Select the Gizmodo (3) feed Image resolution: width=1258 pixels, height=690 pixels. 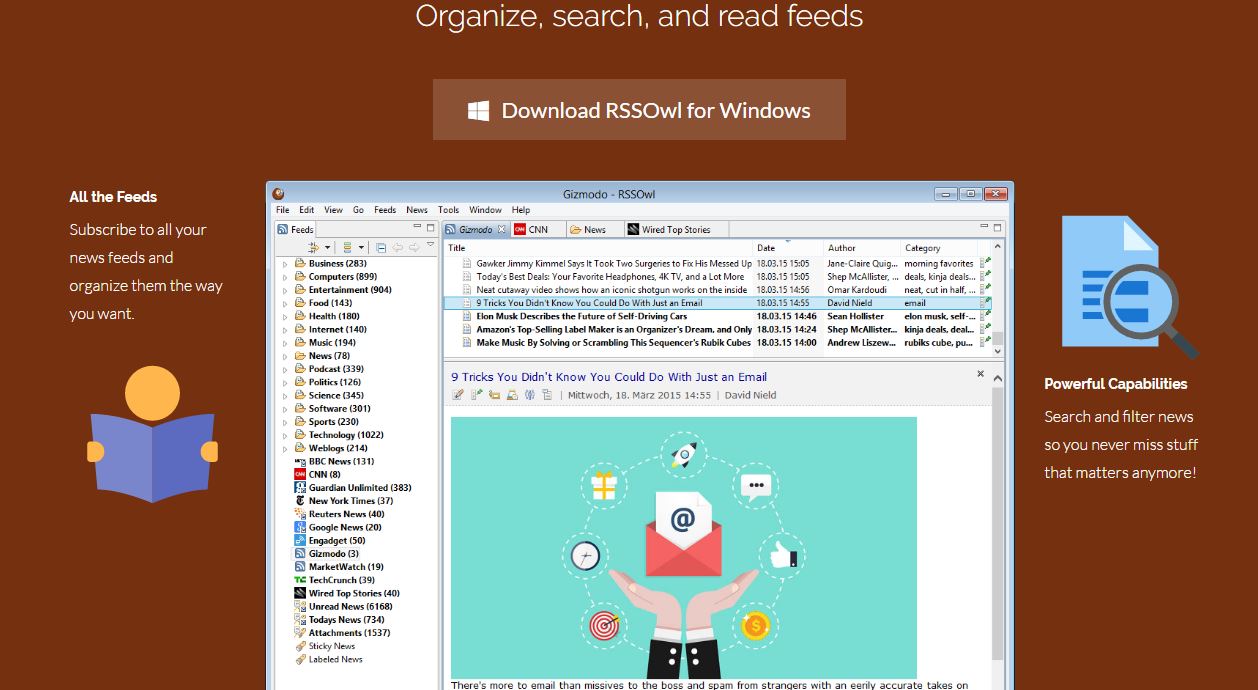pyautogui.click(x=333, y=554)
